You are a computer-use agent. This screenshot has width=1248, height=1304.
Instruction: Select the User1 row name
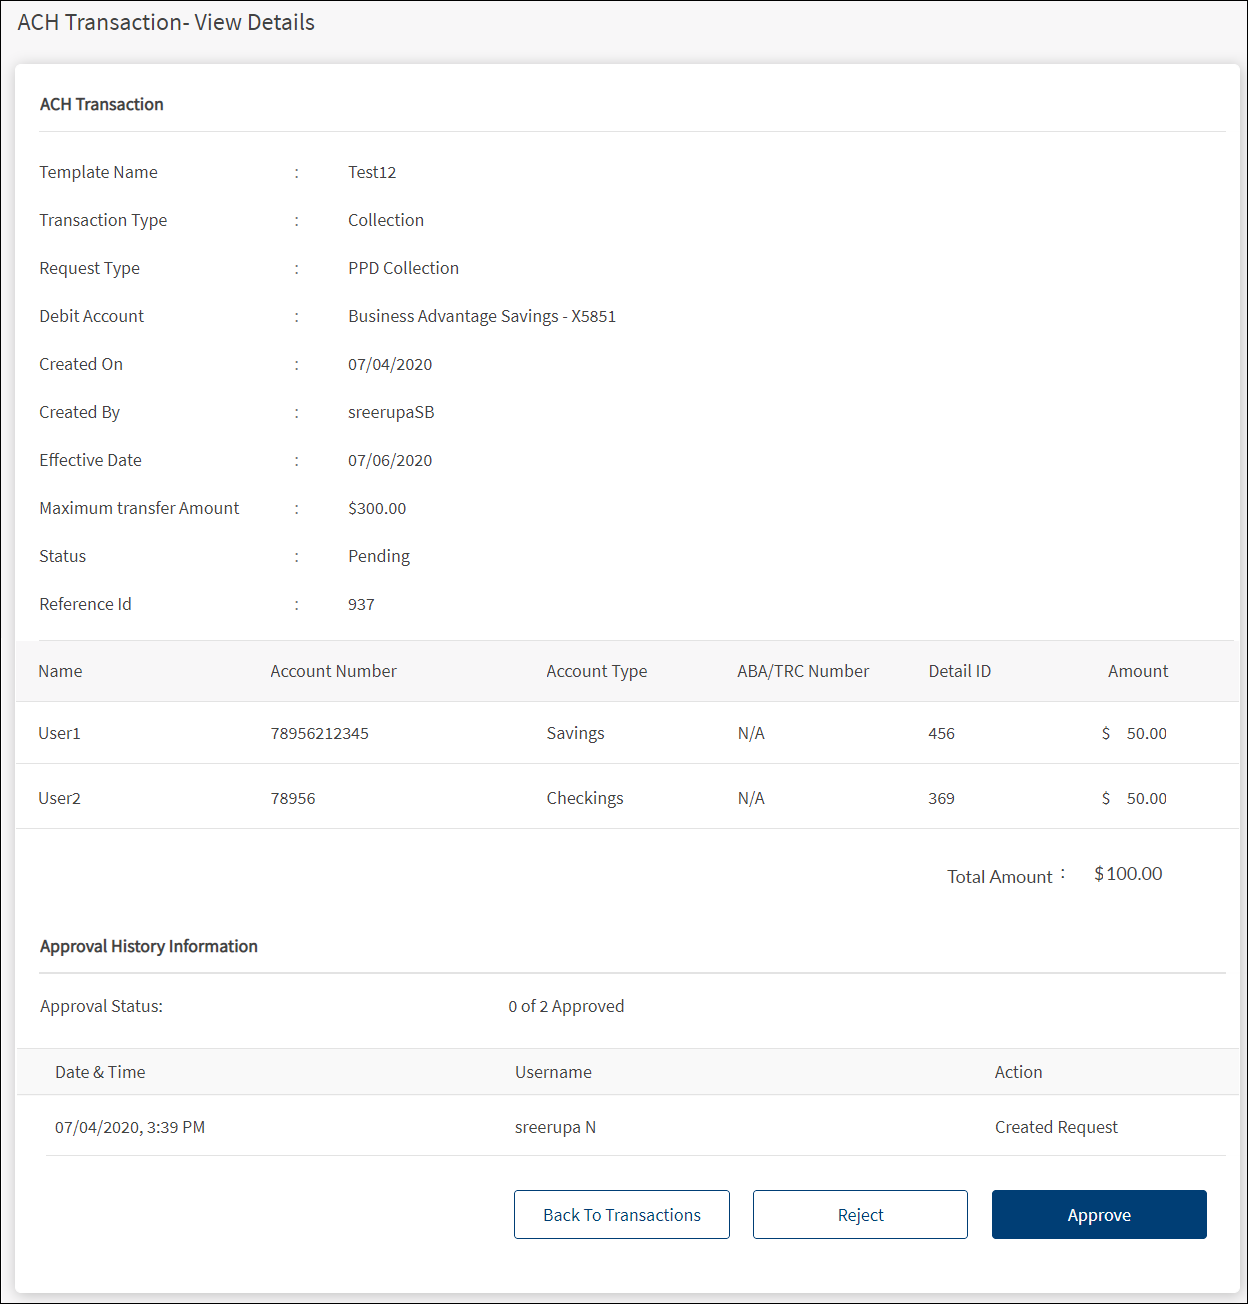[59, 733]
